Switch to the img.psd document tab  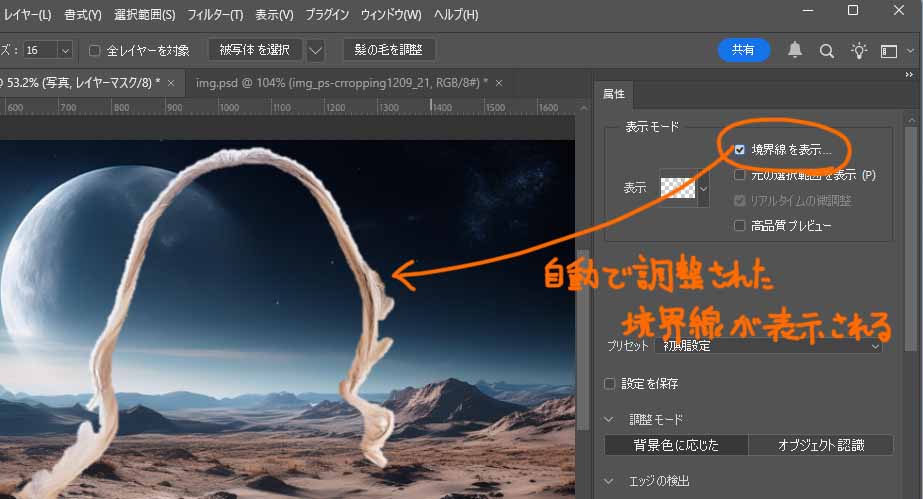pyautogui.click(x=340, y=82)
